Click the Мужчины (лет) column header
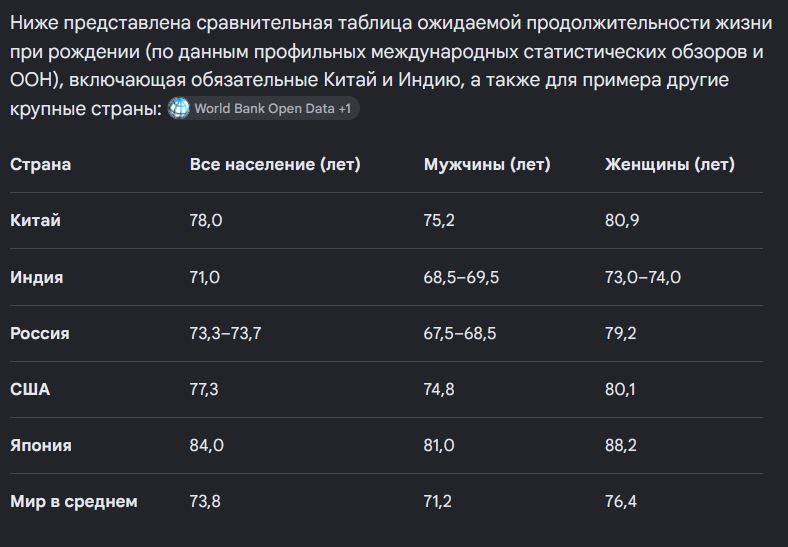This screenshot has width=788, height=547. click(x=487, y=164)
